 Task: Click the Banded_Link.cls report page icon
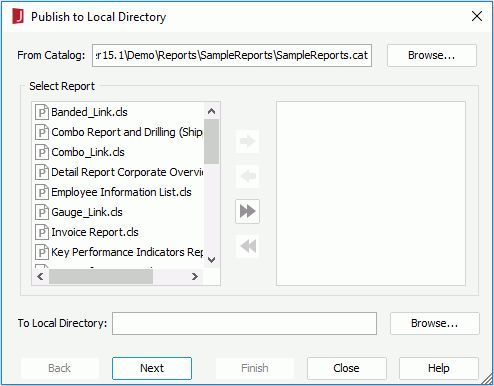click(42, 112)
